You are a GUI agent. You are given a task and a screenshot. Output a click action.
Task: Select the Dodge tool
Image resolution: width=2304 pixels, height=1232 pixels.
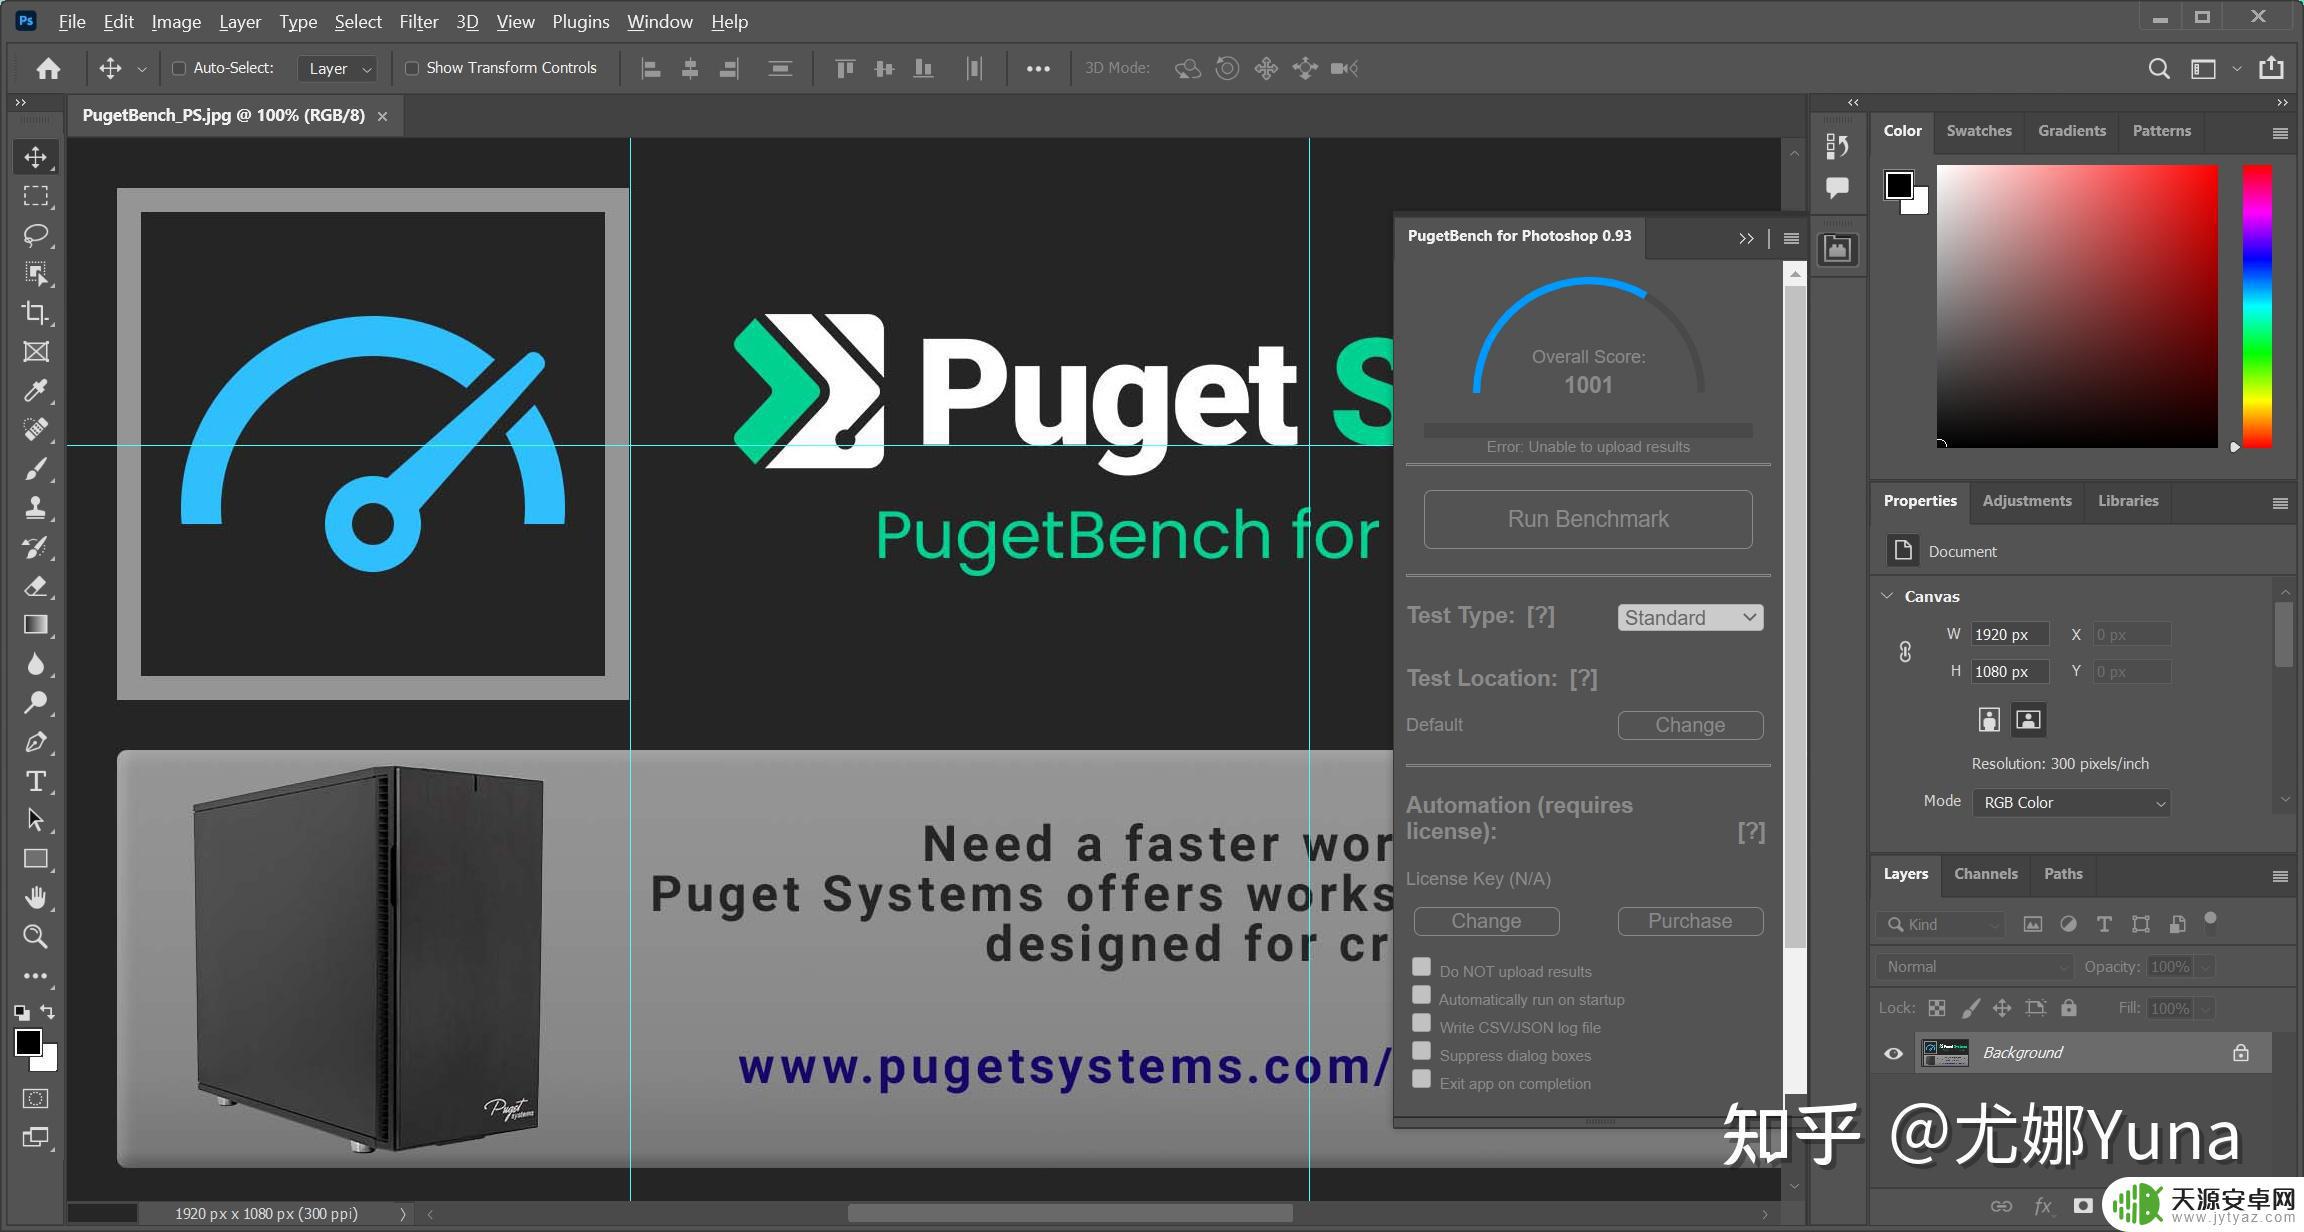(36, 703)
